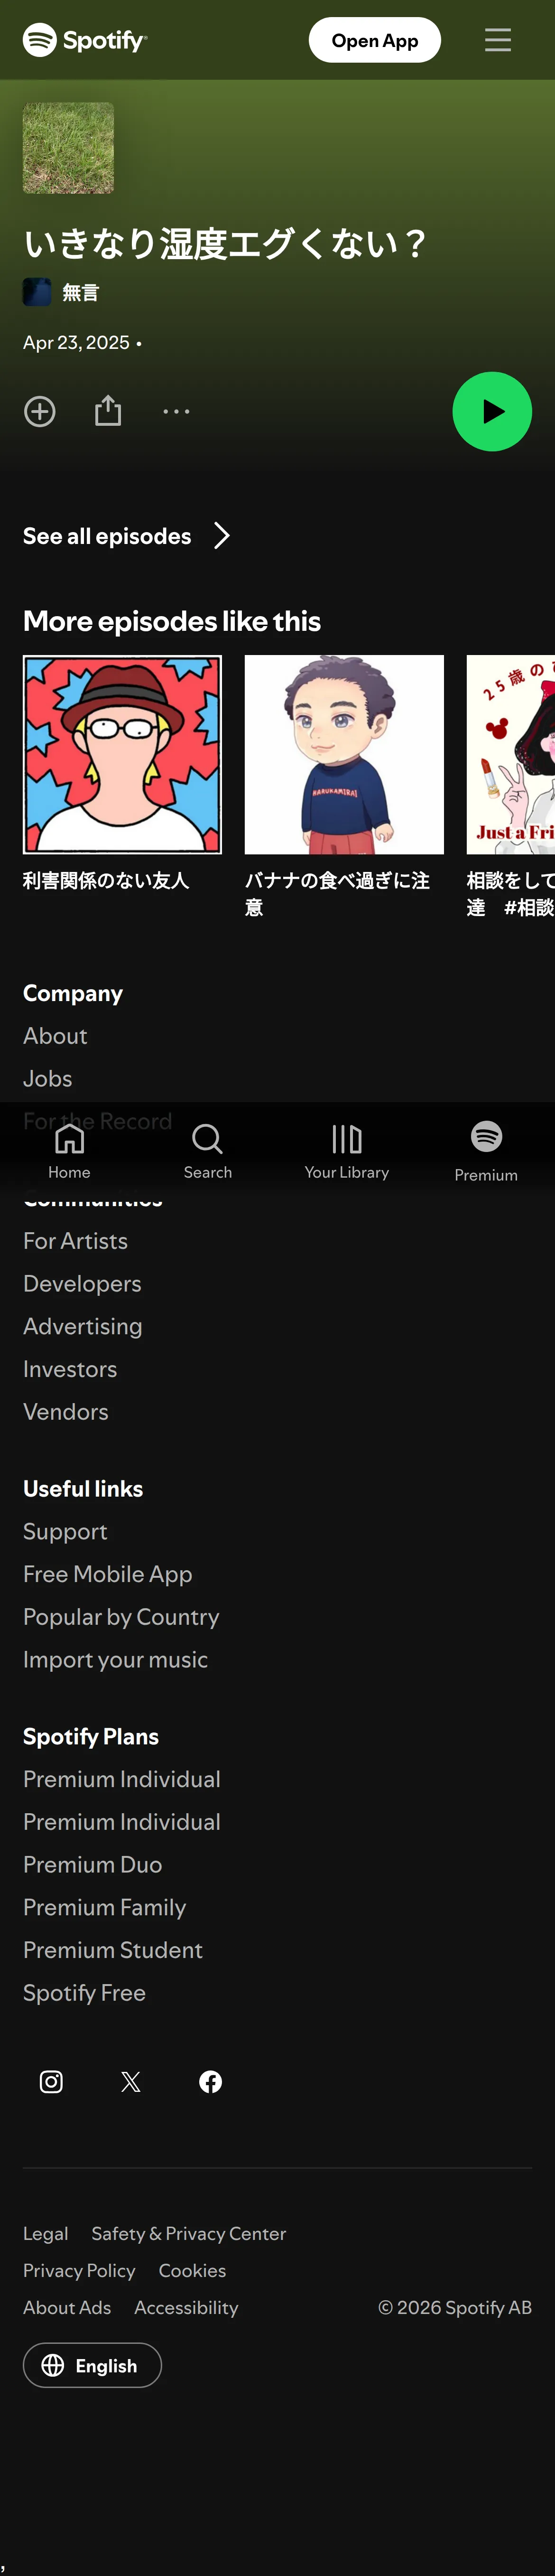Tap the share episode icon

[108, 410]
